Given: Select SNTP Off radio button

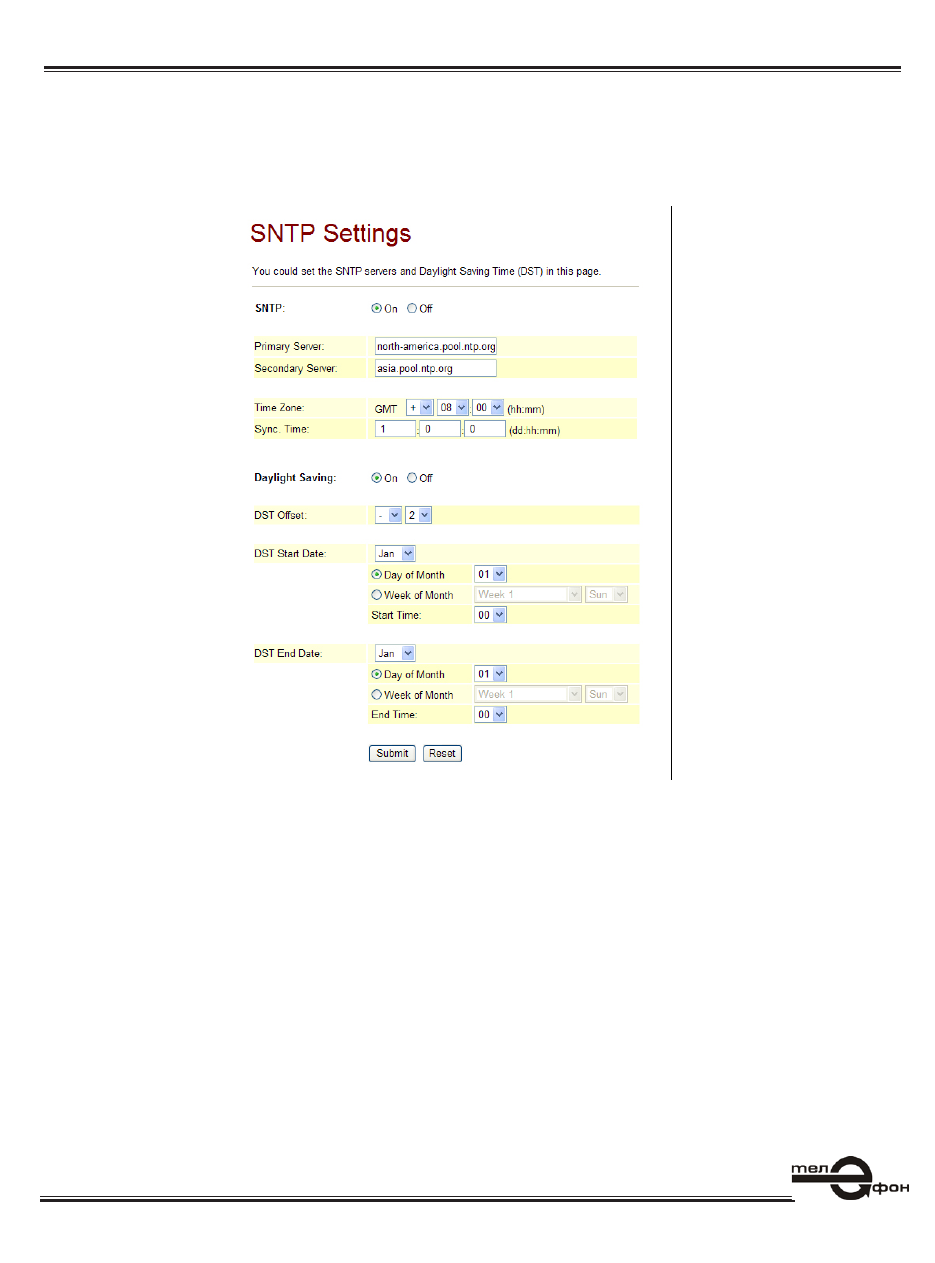Looking at the screenshot, I should [412, 309].
